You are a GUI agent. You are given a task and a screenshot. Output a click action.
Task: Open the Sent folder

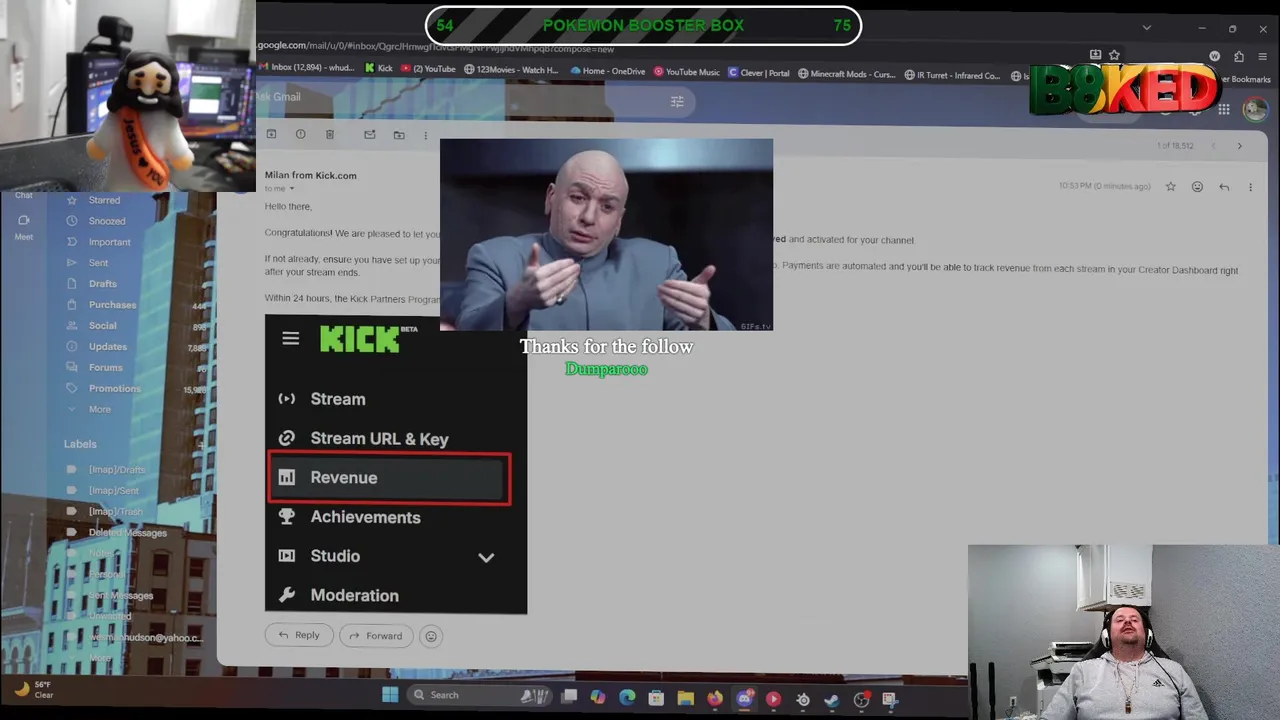tap(98, 263)
